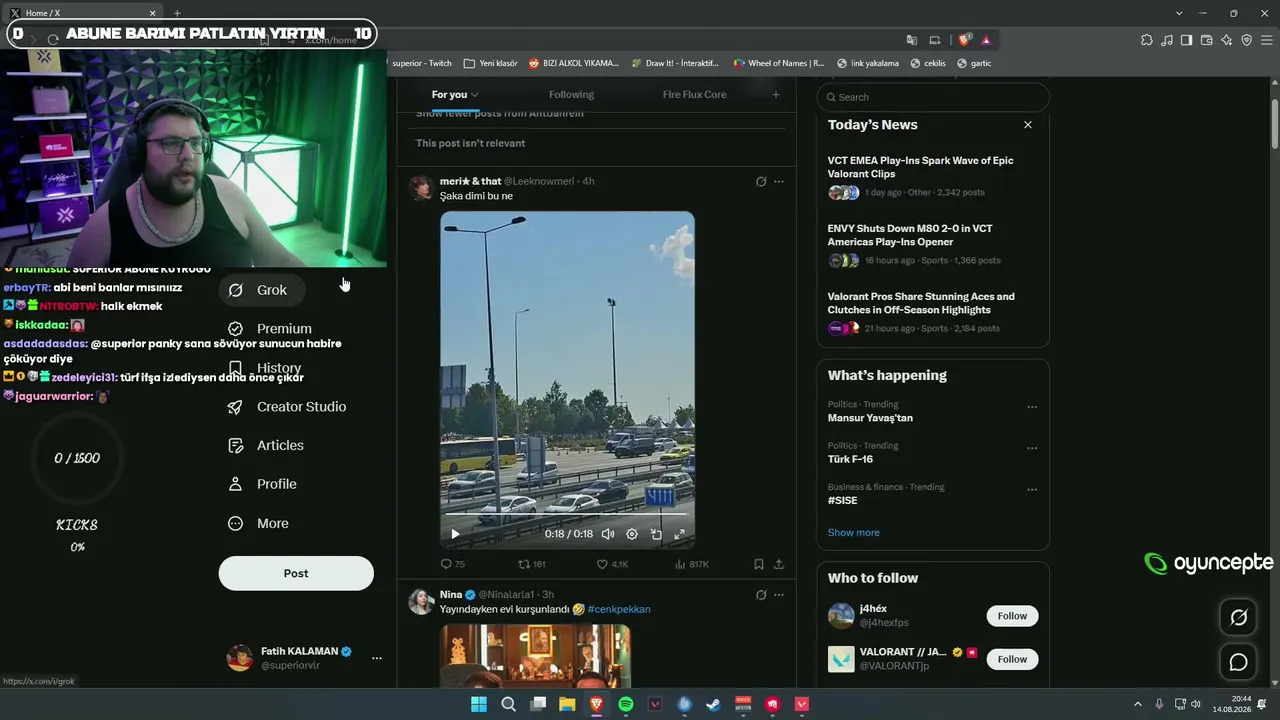This screenshot has width=1280, height=720.
Task: Expand the video to fullscreen
Action: [680, 534]
